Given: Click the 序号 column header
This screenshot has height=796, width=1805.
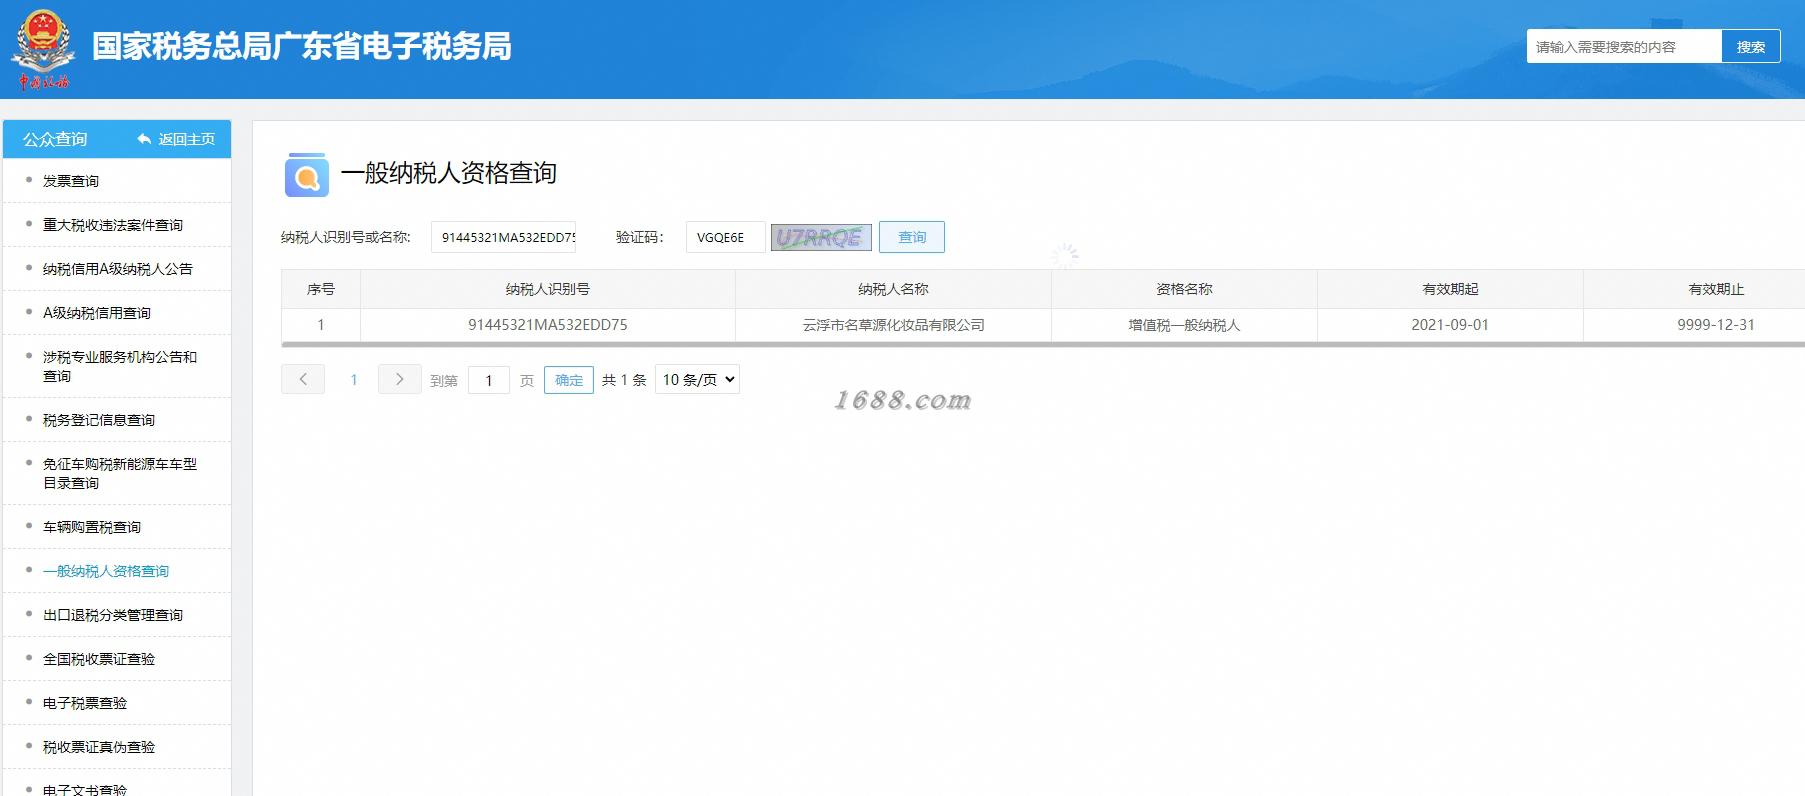Looking at the screenshot, I should click(321, 289).
